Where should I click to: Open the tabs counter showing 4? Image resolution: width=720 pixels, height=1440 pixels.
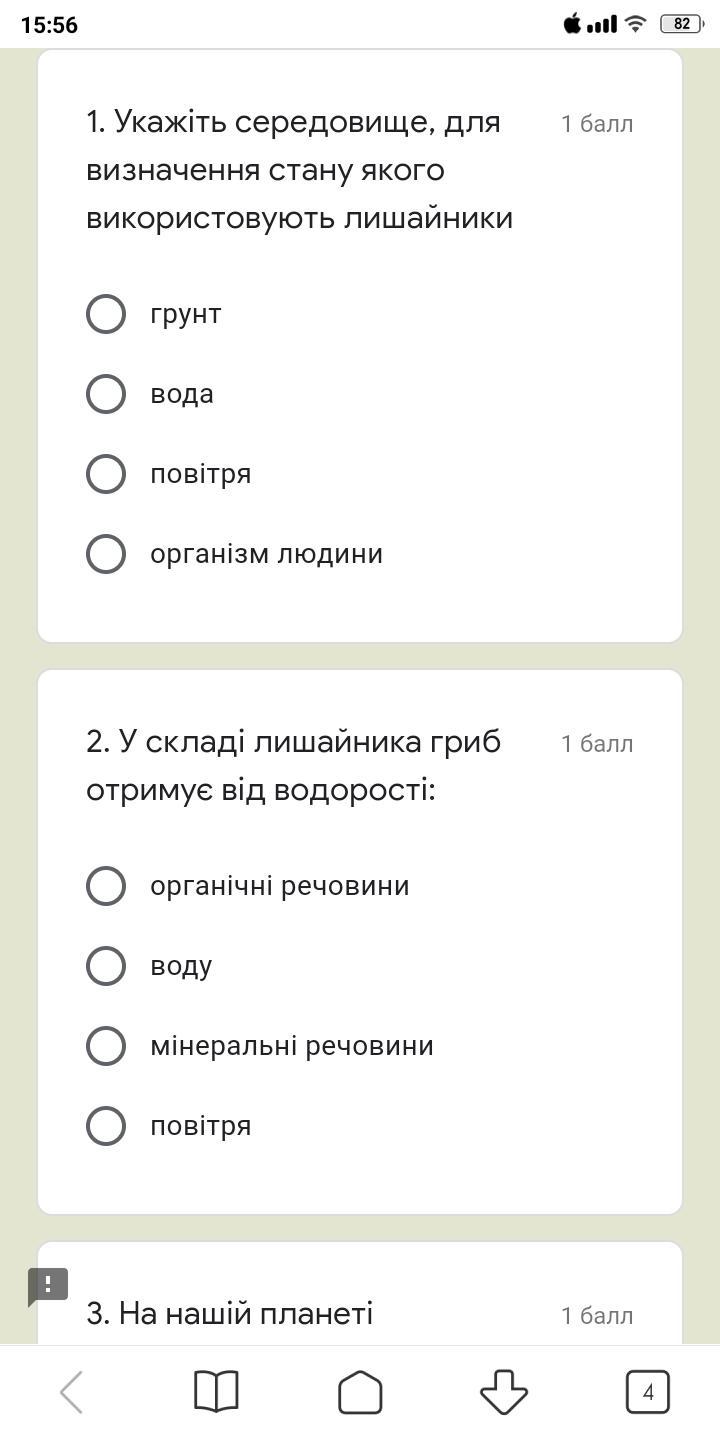click(648, 1392)
